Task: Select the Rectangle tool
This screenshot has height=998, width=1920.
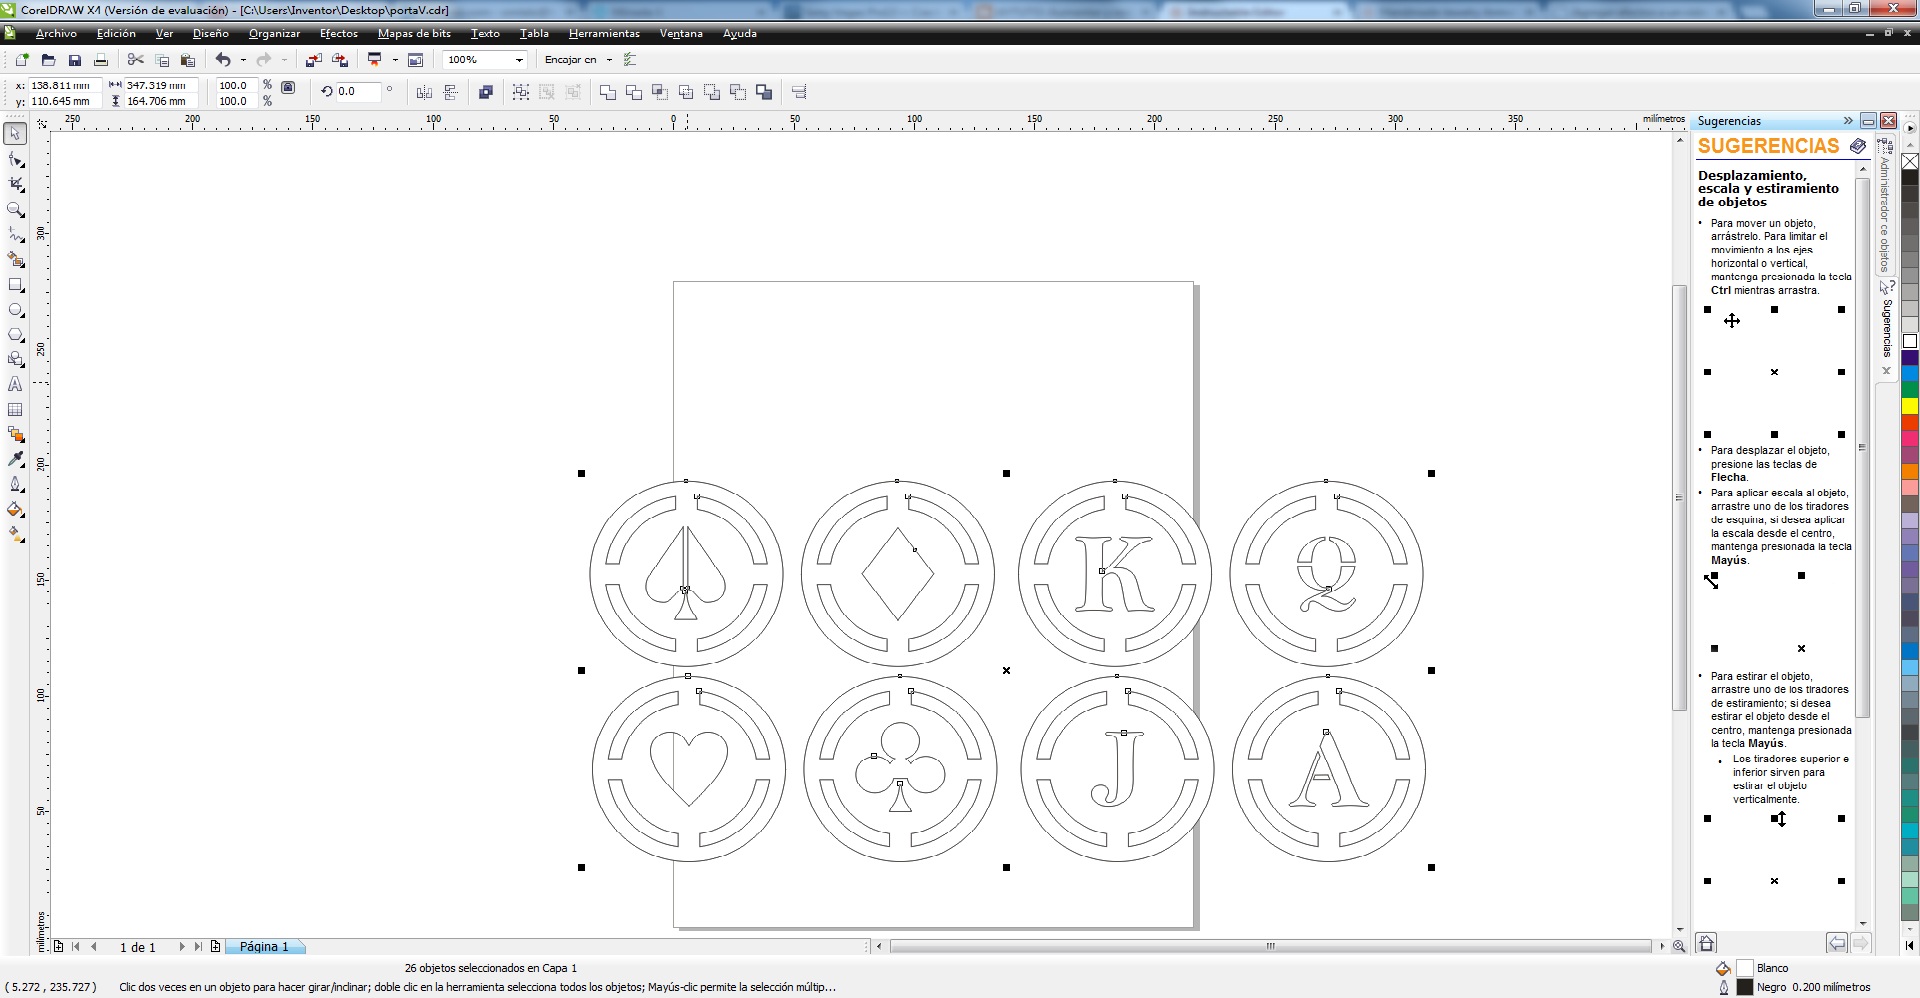Action: pyautogui.click(x=15, y=285)
